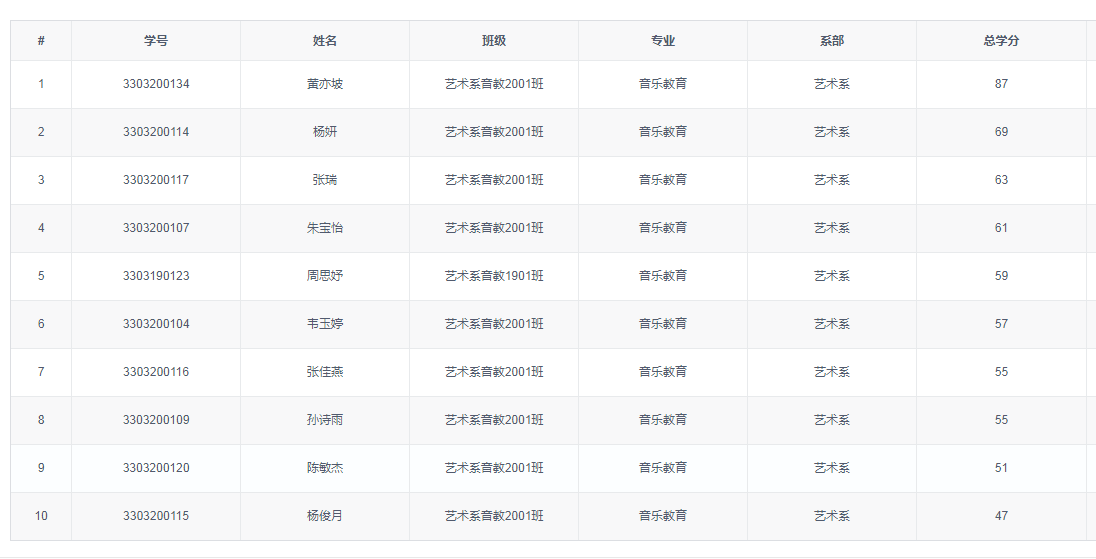Select the 班级 column header

click(493, 41)
